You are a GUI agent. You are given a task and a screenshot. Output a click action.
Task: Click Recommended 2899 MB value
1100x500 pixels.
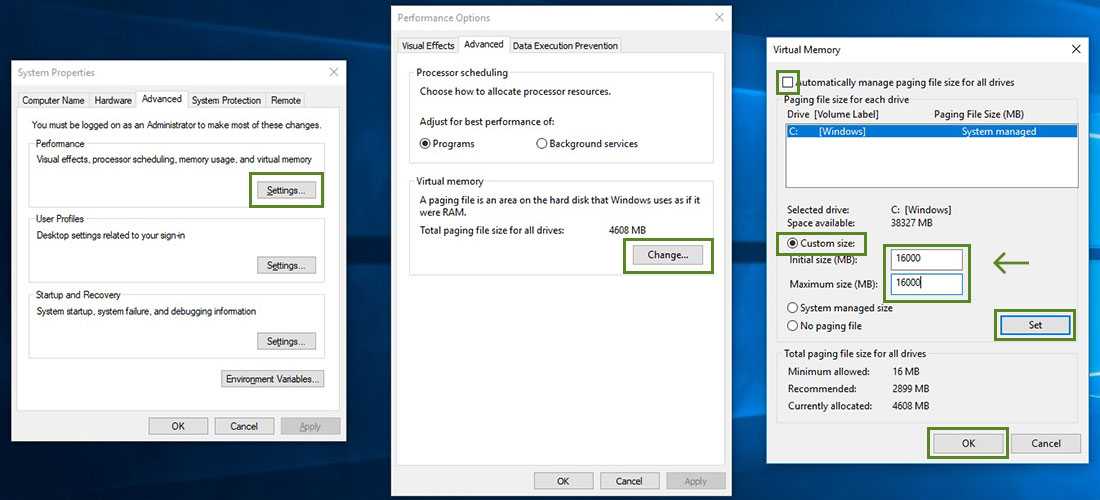(911, 388)
